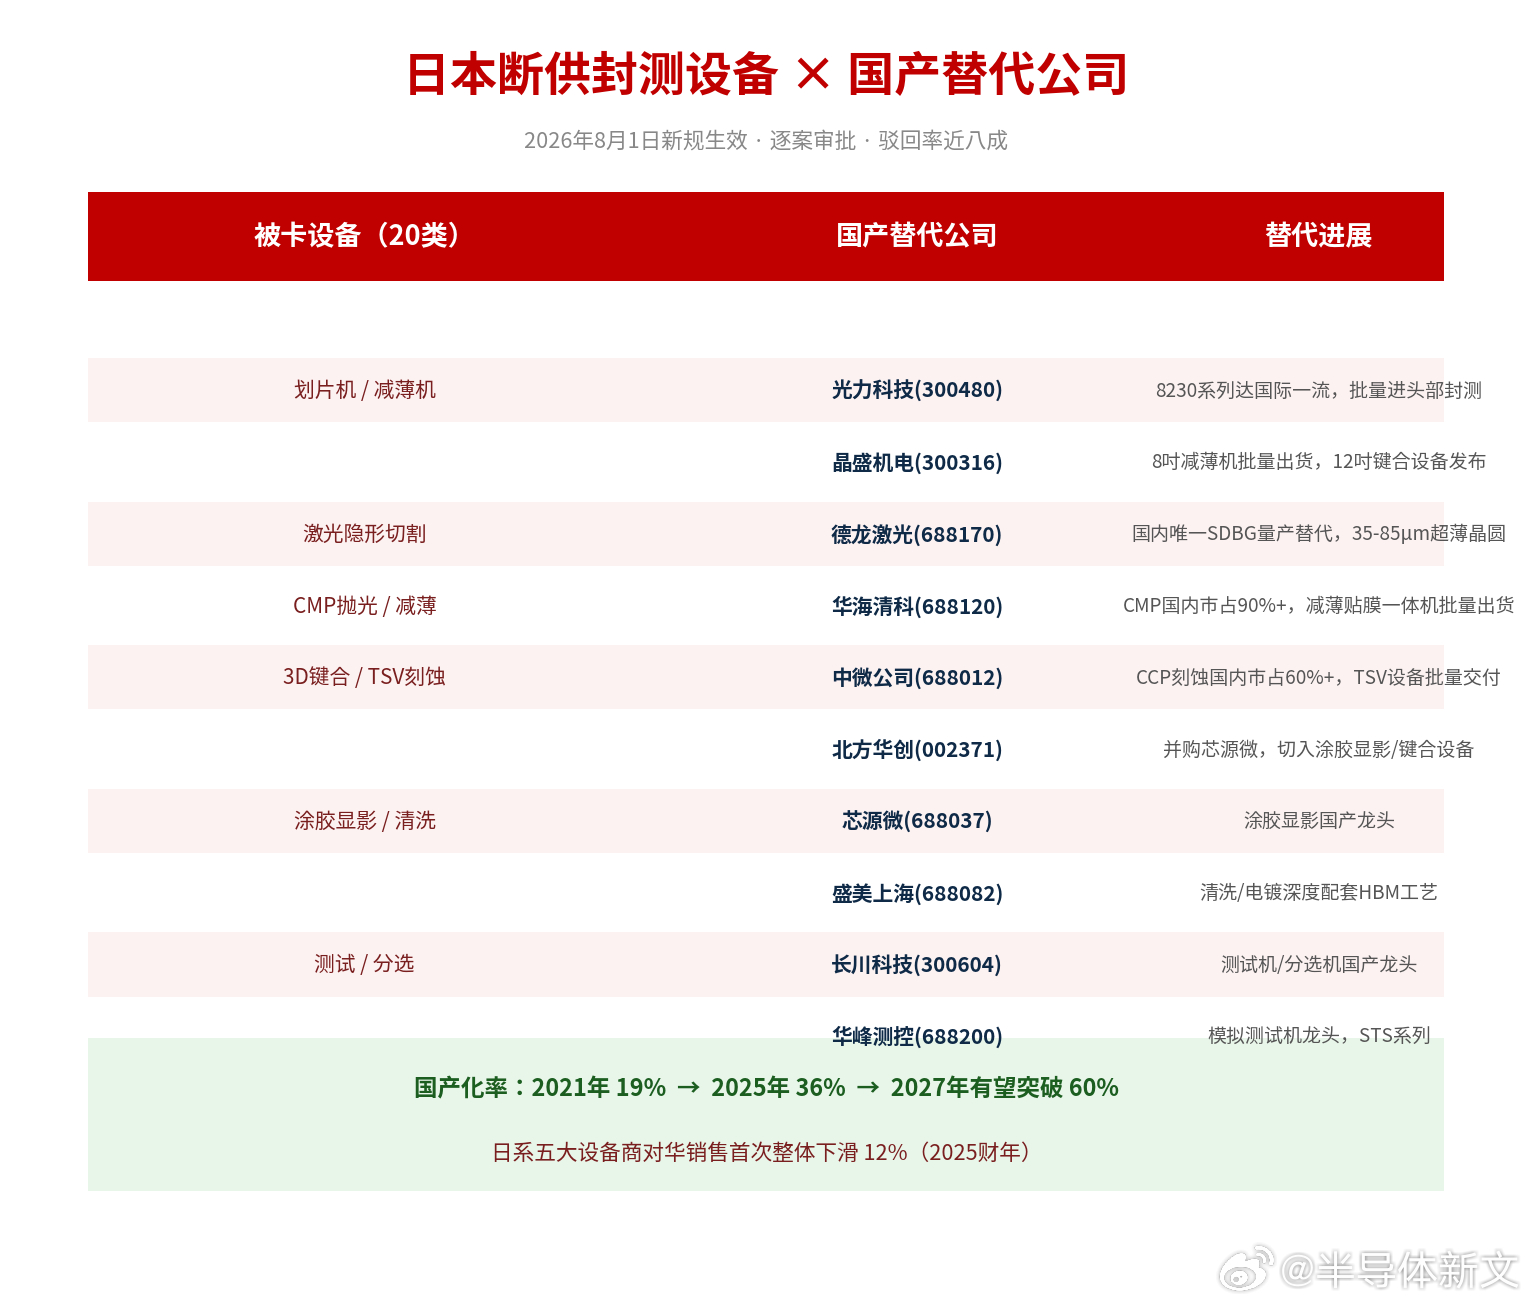Viewport: 1532px width, 1307px height.
Task: Click progress text 测试机/分选机国产龙头
Action: (x=1318, y=965)
